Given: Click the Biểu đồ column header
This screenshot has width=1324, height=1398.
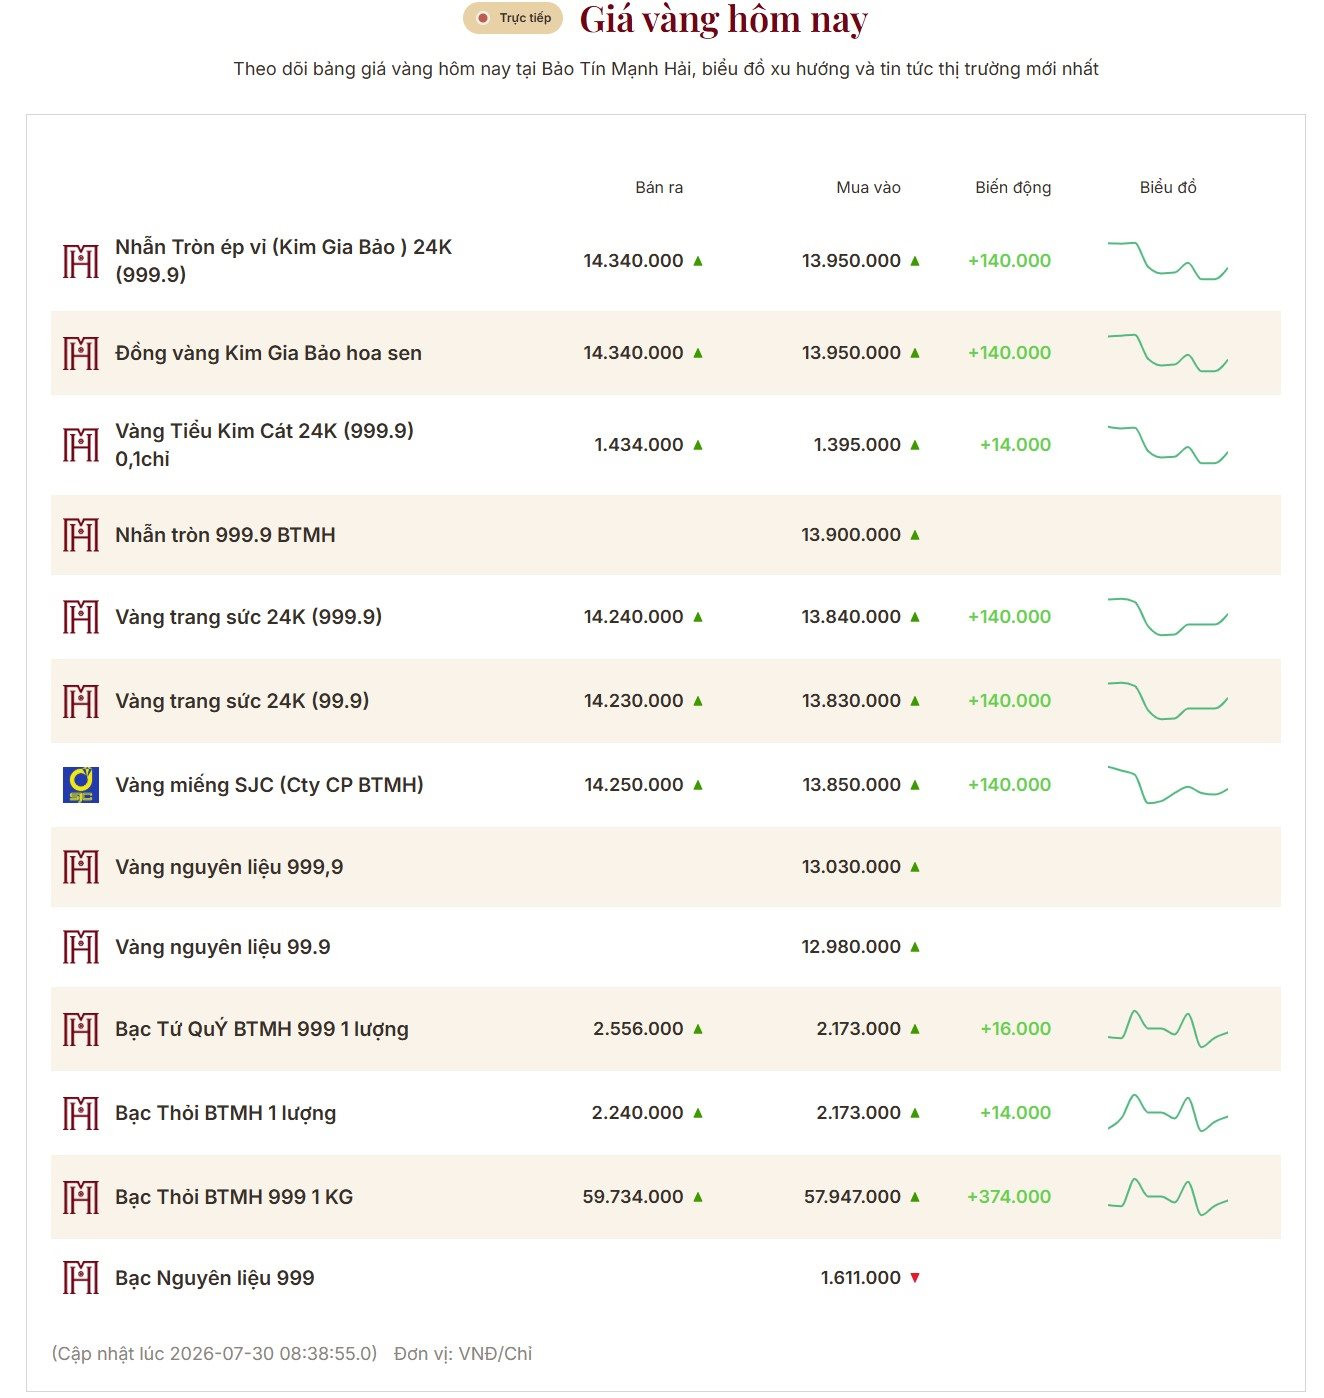Looking at the screenshot, I should click(1168, 187).
